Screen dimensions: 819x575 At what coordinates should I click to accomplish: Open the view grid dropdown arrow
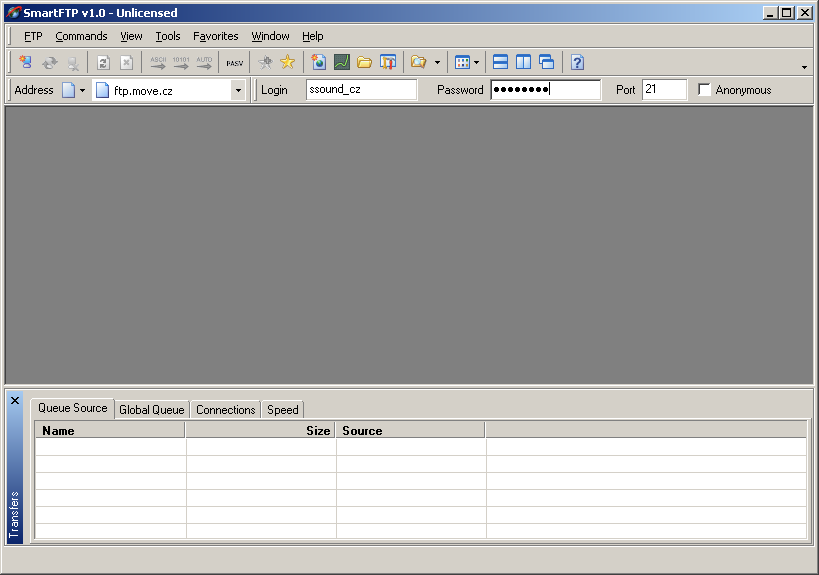tap(476, 62)
